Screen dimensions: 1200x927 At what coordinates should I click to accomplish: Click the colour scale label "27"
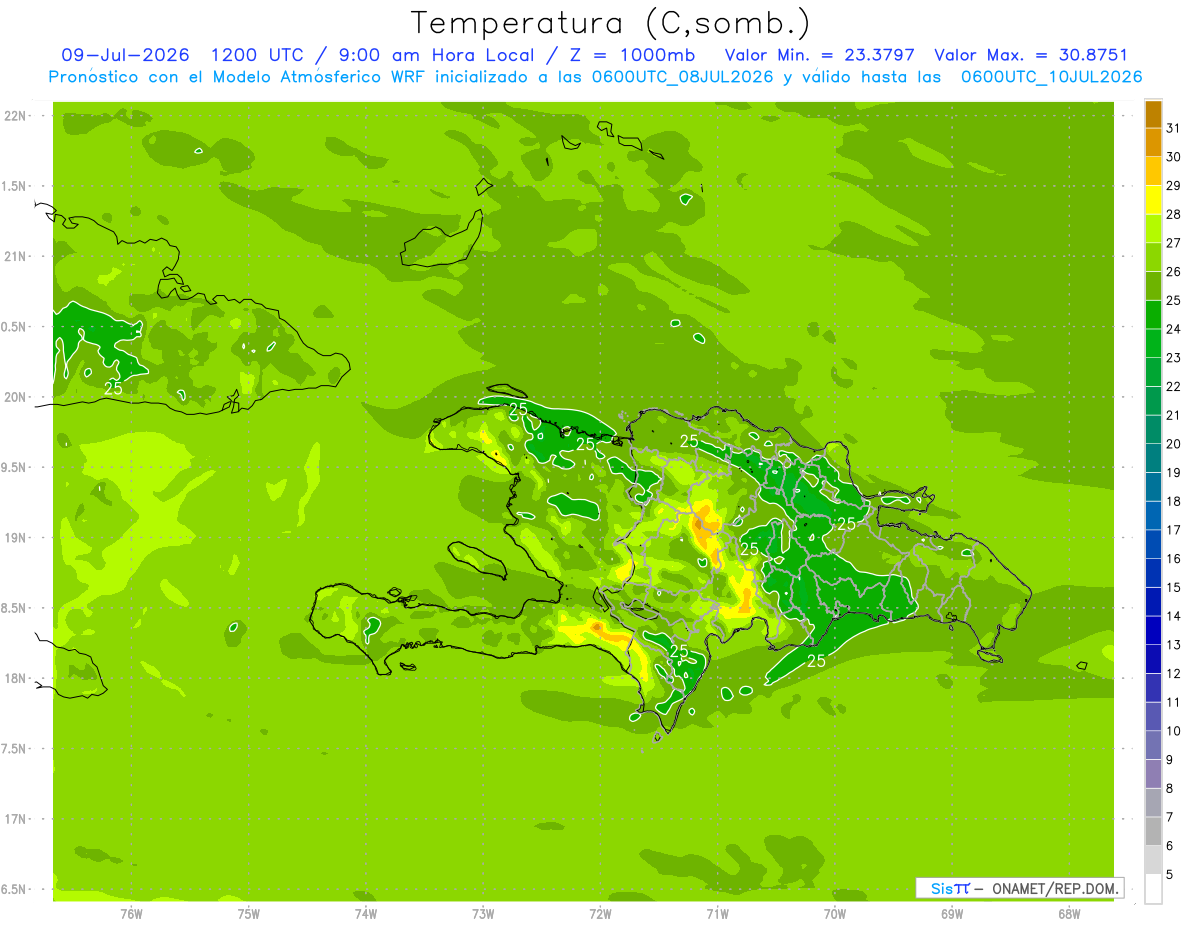(x=1173, y=243)
